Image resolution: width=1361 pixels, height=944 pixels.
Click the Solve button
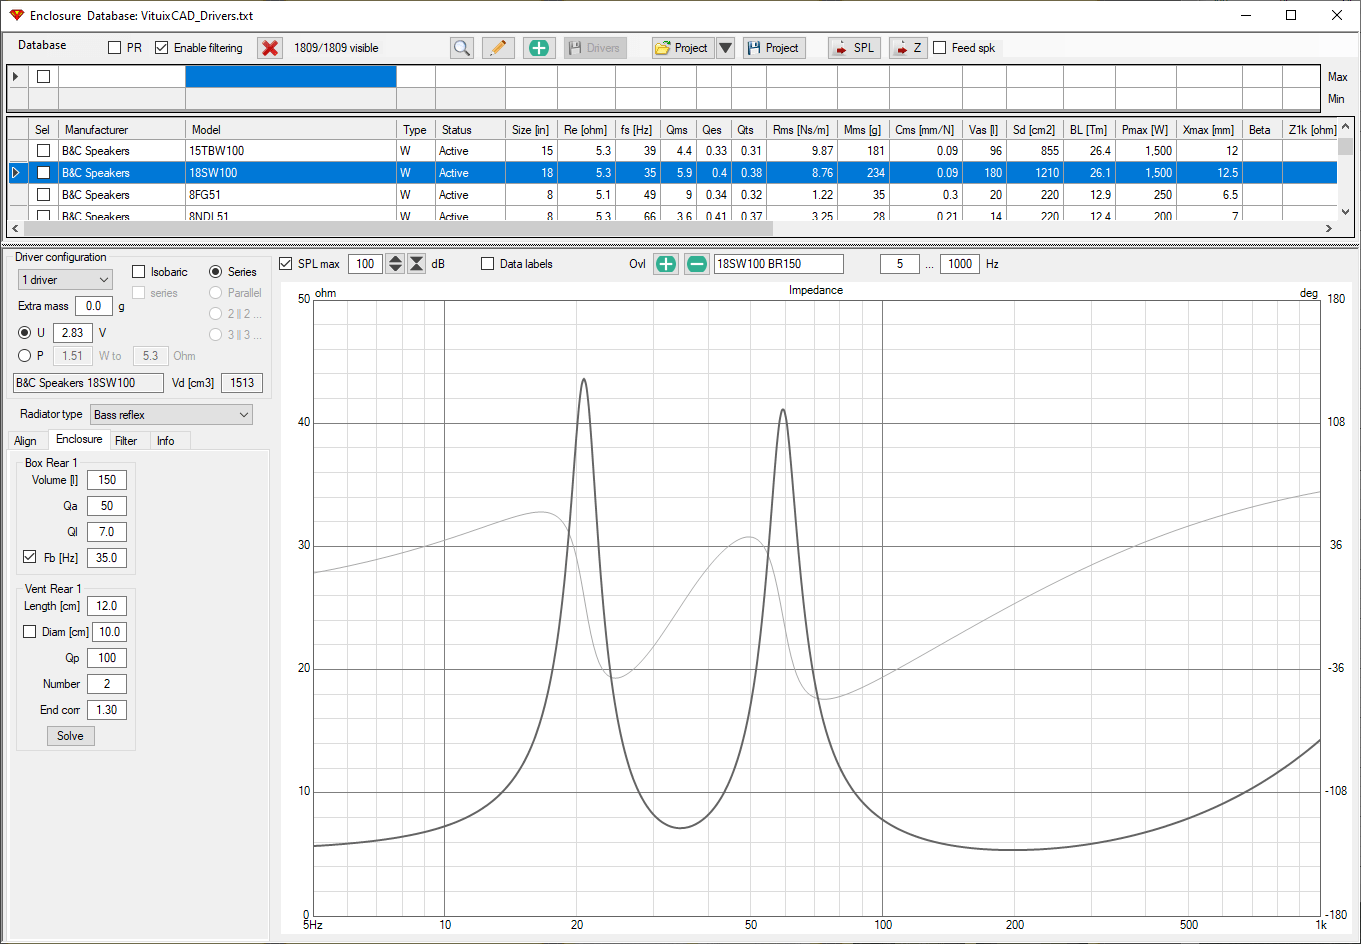click(71, 736)
